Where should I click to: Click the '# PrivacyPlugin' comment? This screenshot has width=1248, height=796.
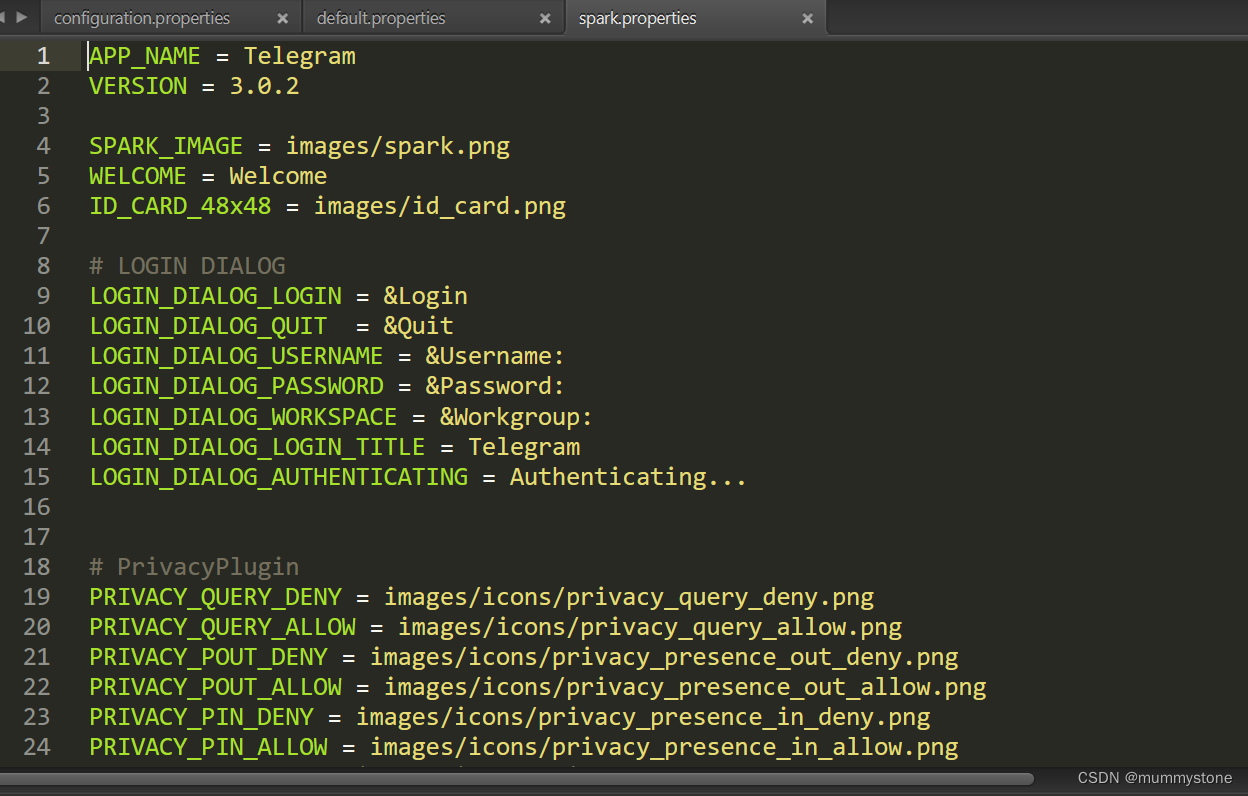click(x=194, y=567)
